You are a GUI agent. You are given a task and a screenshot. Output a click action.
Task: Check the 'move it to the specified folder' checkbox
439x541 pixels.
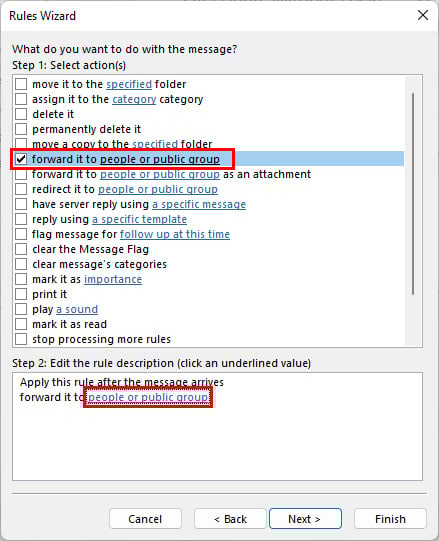21,84
